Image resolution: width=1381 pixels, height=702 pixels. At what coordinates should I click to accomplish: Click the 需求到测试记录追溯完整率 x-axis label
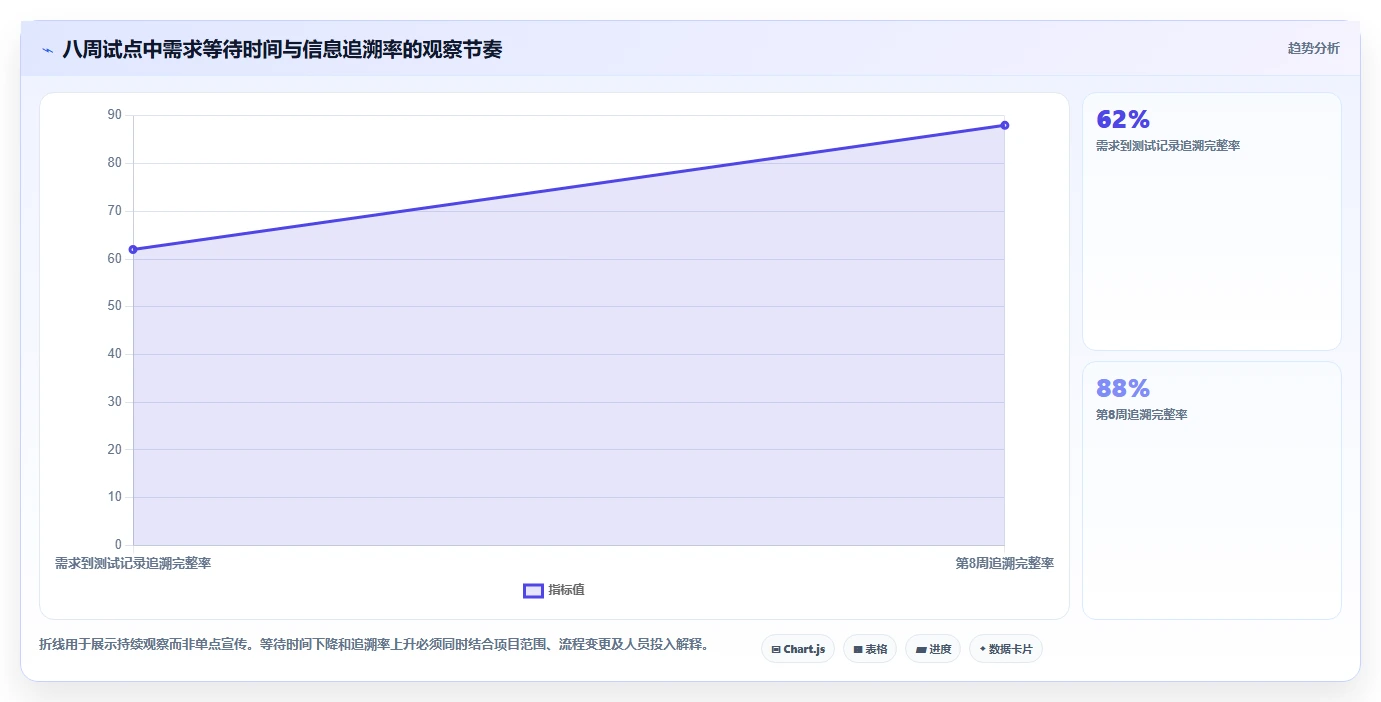pos(133,563)
